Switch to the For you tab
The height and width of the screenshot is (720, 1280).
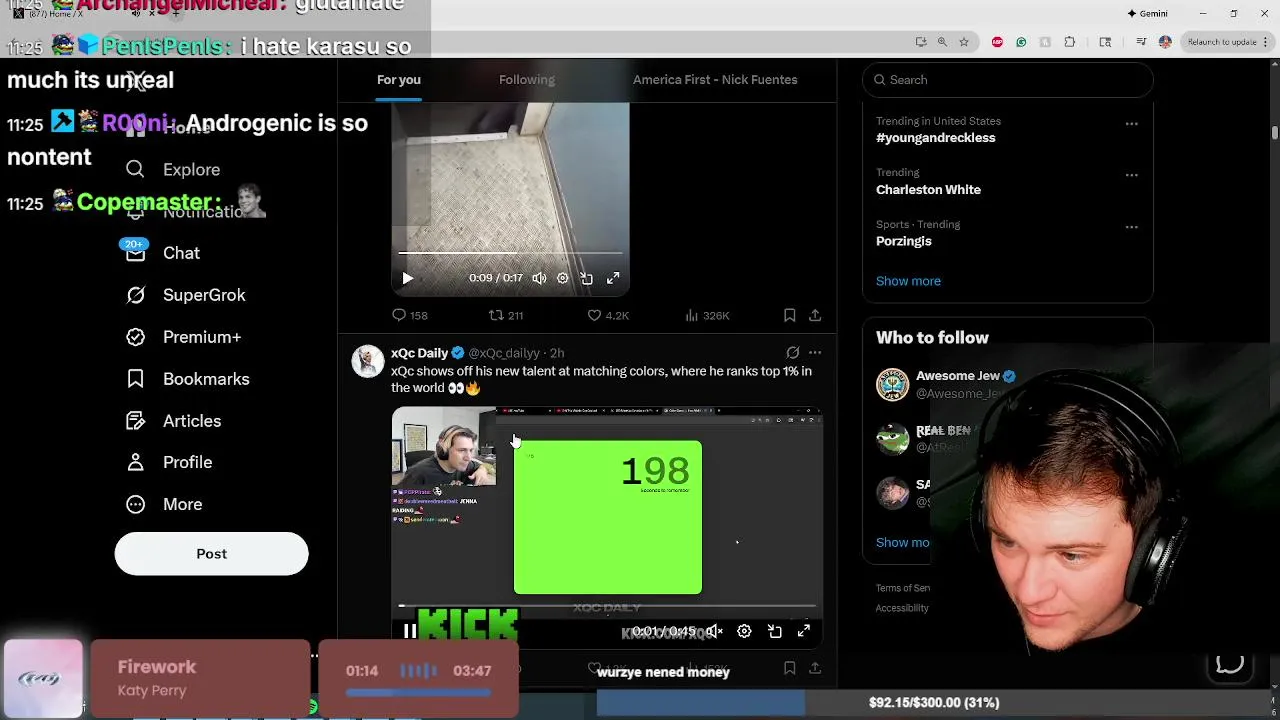[398, 80]
